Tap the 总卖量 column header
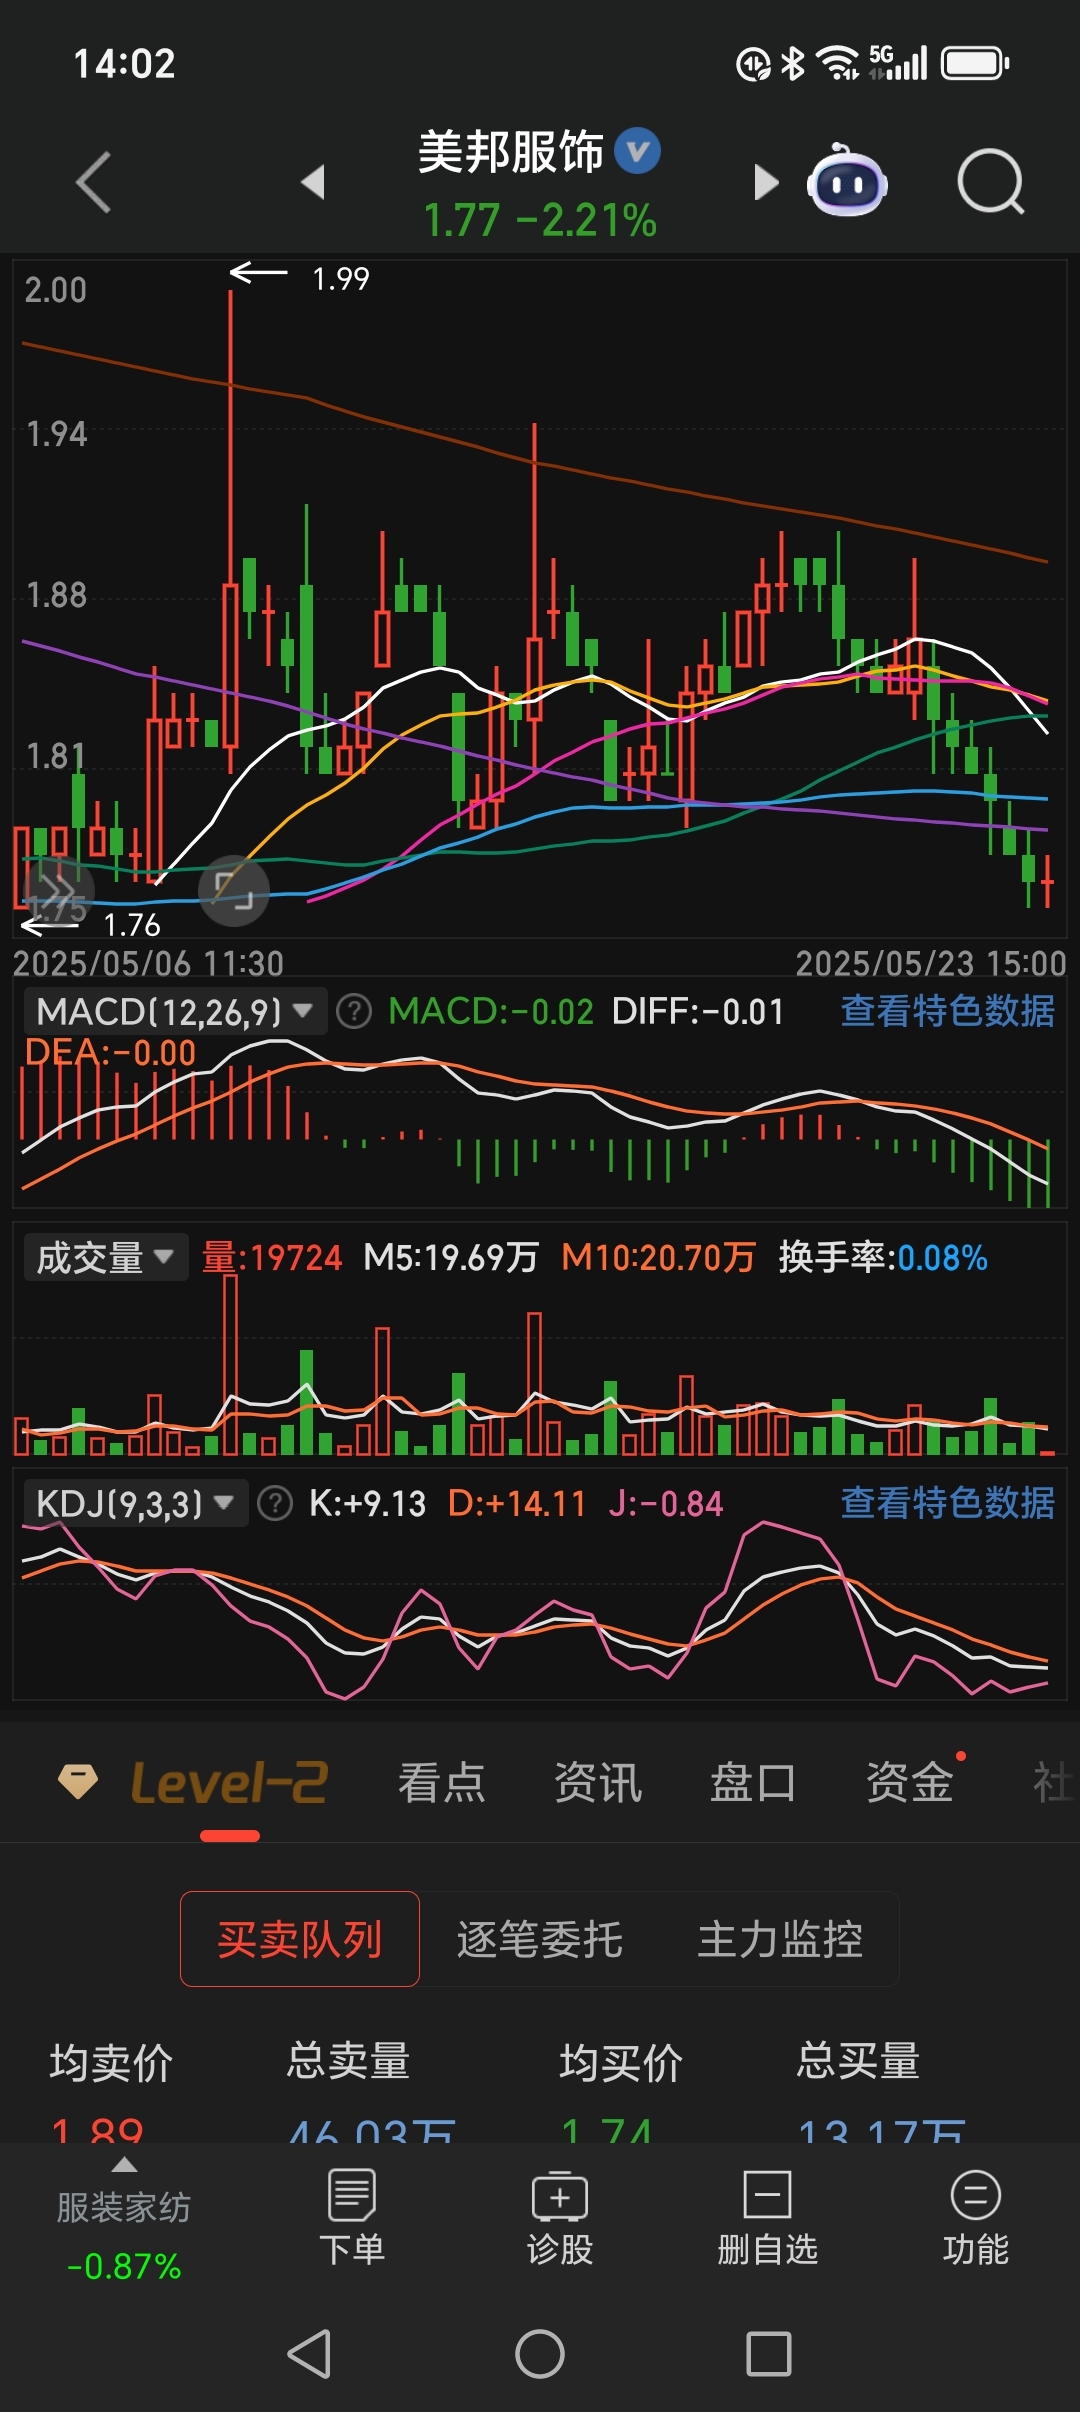 click(x=348, y=2062)
